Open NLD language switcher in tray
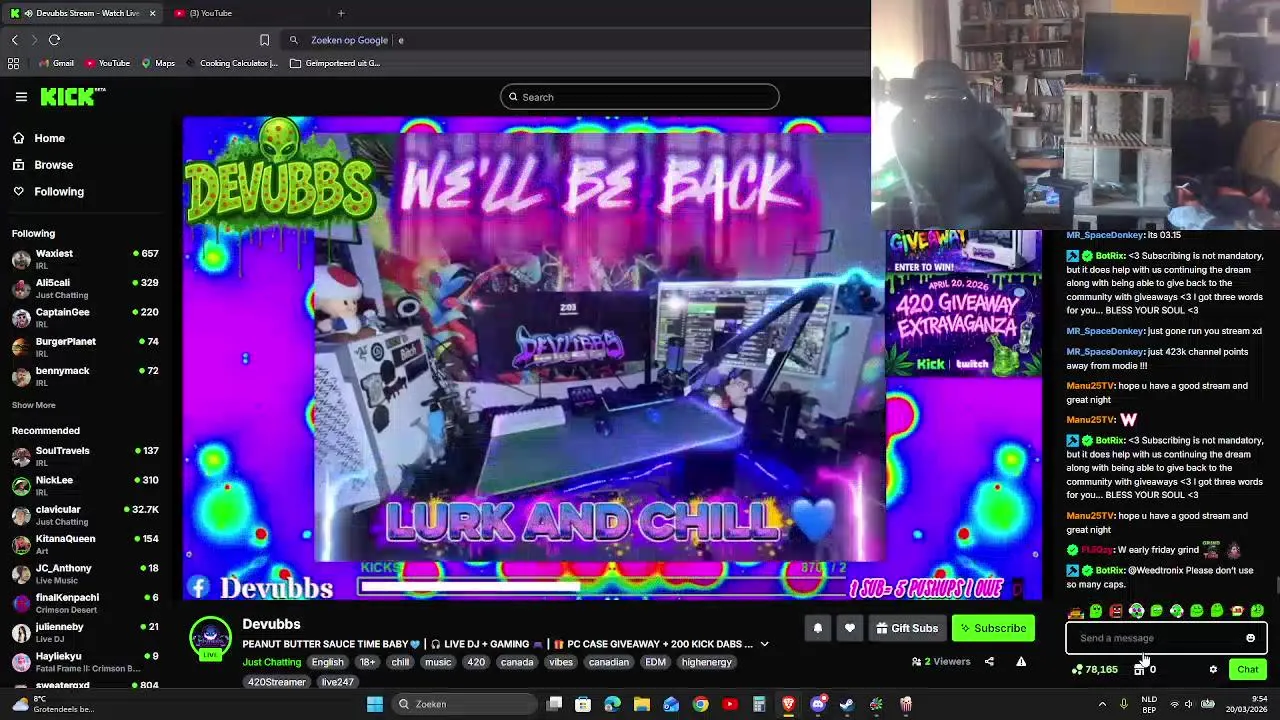Screen dimensions: 1280x720 pos(1150,704)
